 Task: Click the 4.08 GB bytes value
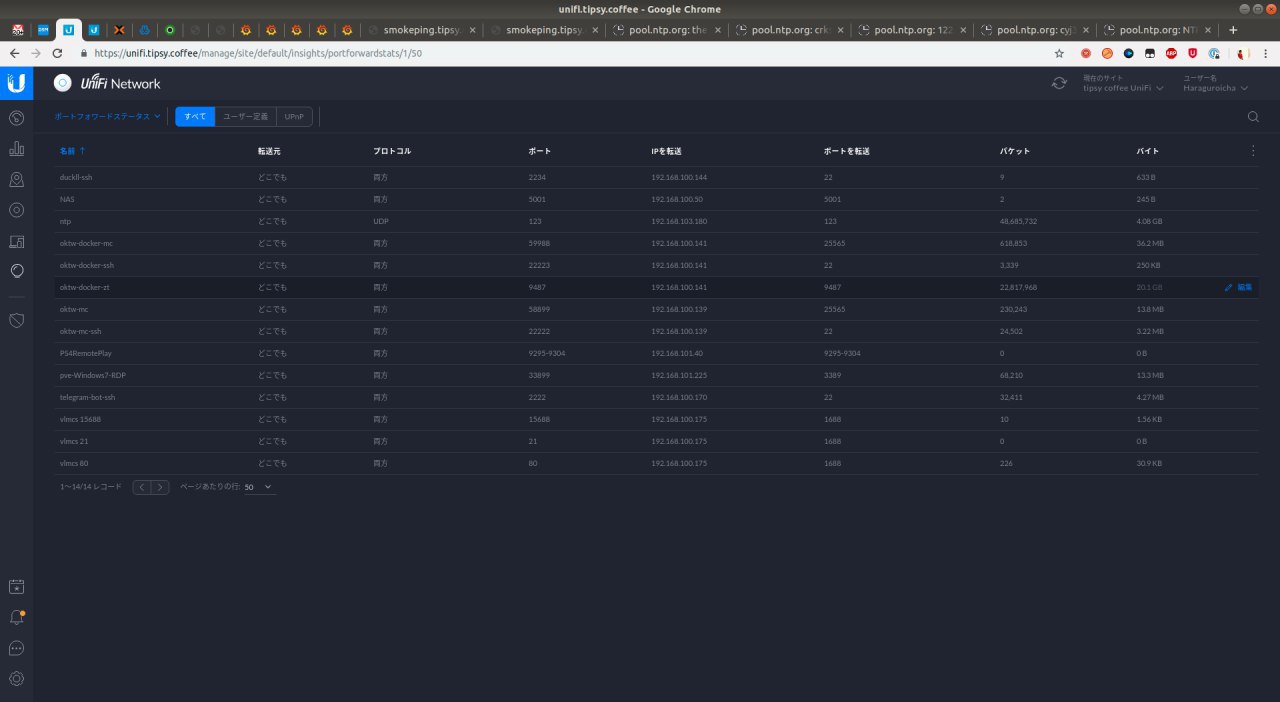[x=1150, y=221]
